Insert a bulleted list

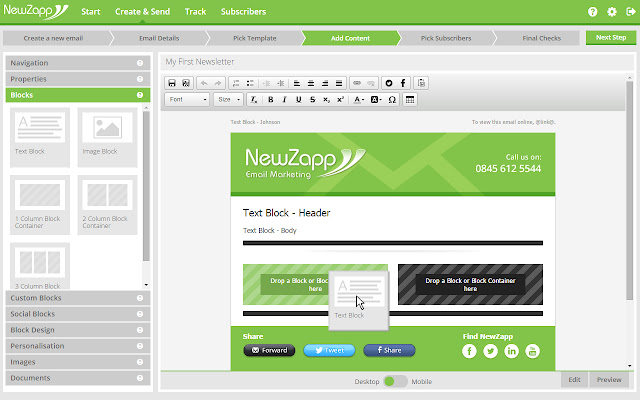coord(250,83)
